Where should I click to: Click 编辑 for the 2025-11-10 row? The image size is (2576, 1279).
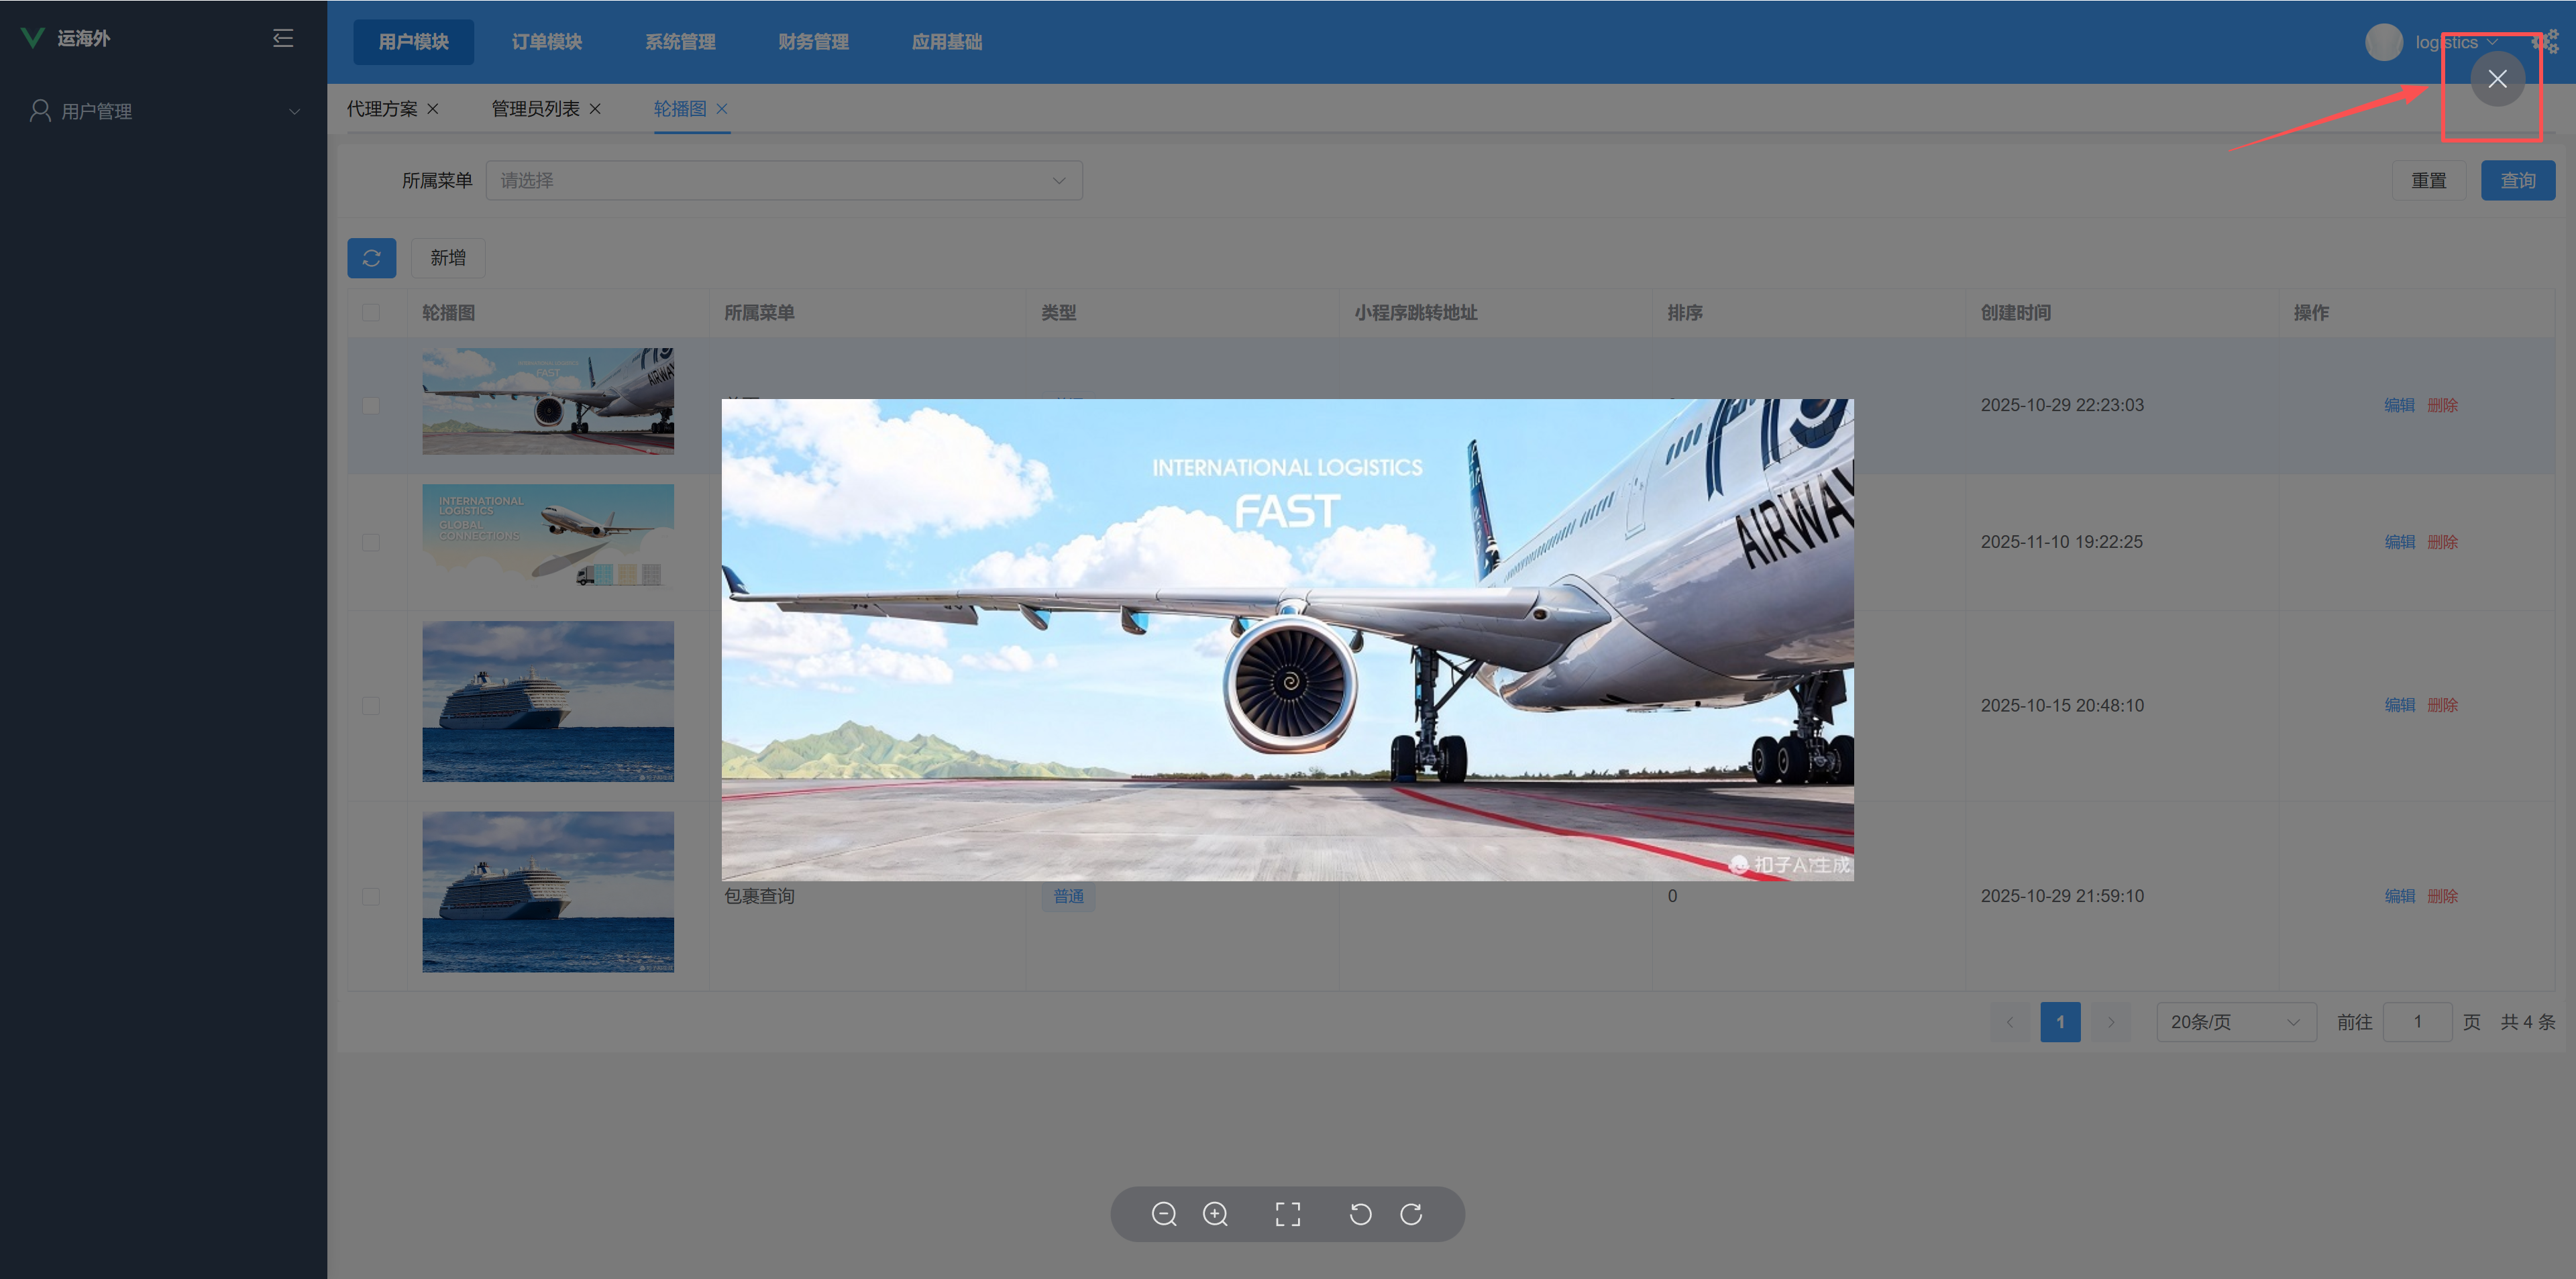coord(2399,542)
